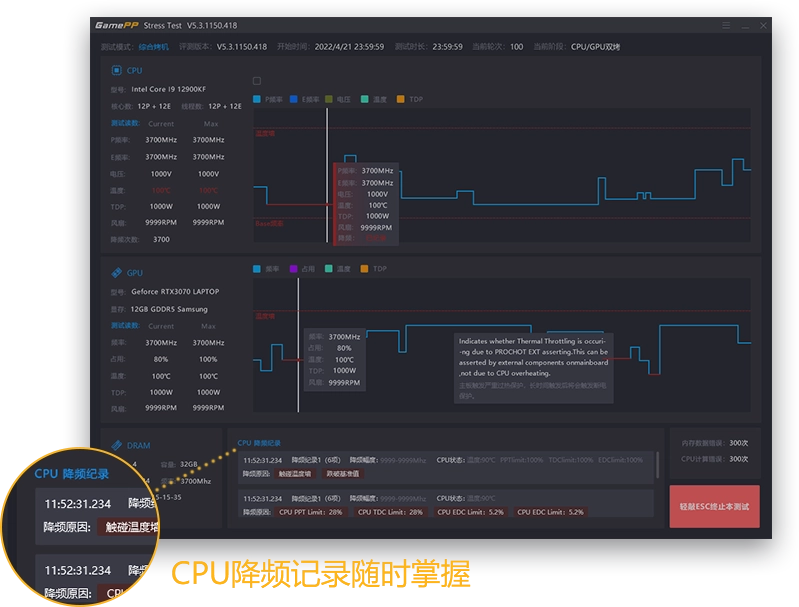Tick the checkbox above the CPU legend
799x607 pixels.
[257, 81]
